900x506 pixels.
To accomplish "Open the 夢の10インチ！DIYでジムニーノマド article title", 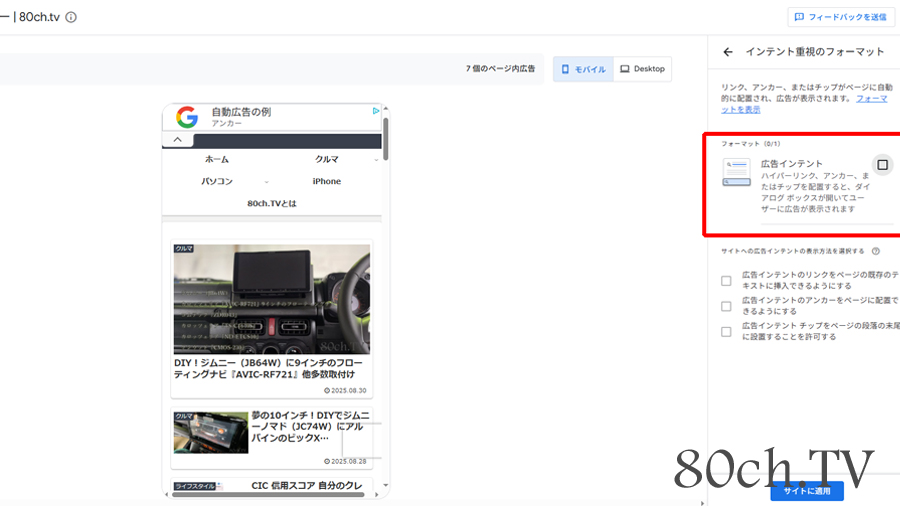I will coord(311,426).
